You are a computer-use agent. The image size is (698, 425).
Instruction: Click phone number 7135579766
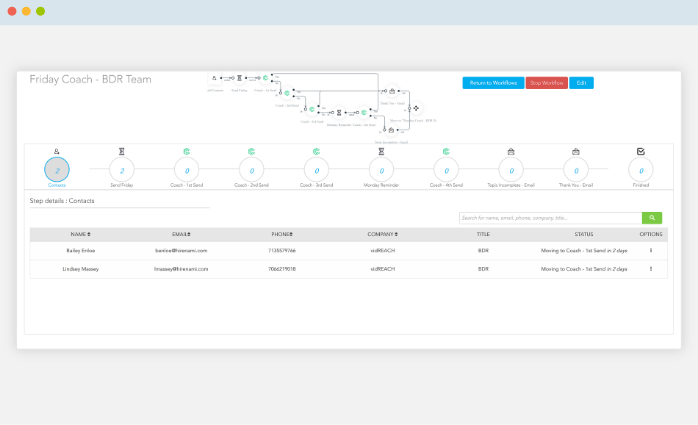(x=282, y=251)
